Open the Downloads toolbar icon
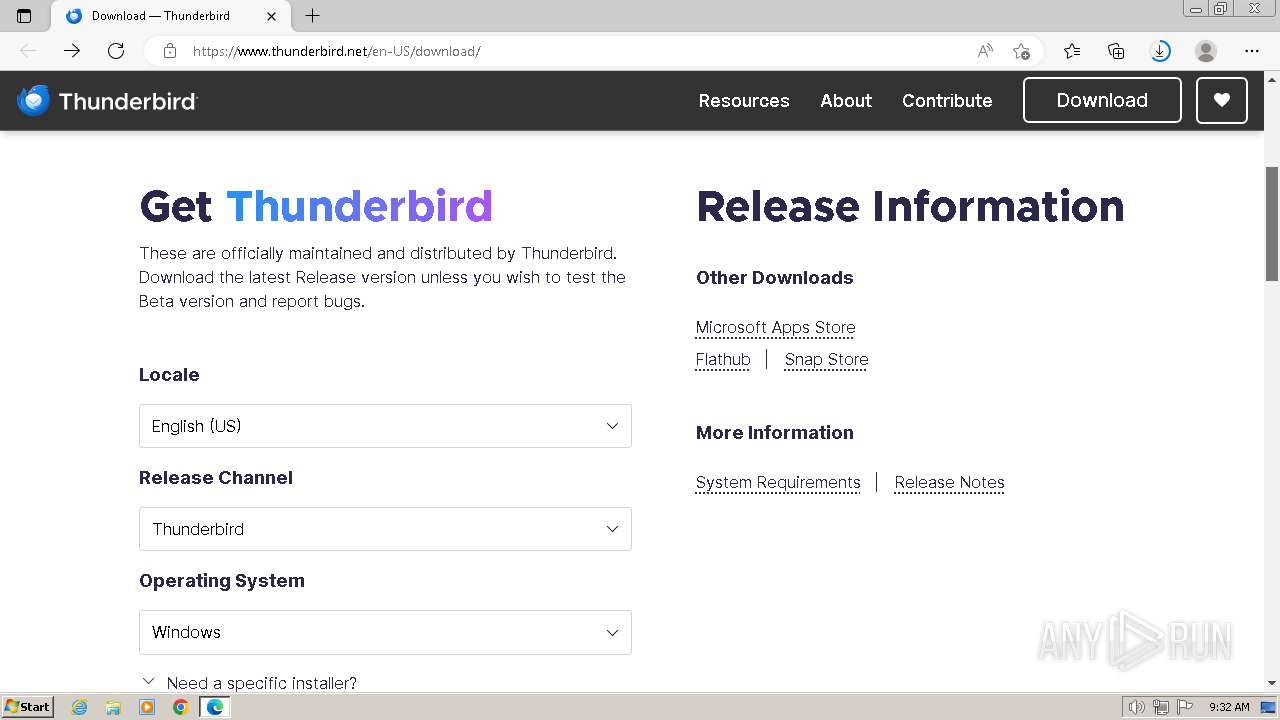The width and height of the screenshot is (1280, 720). (1160, 51)
